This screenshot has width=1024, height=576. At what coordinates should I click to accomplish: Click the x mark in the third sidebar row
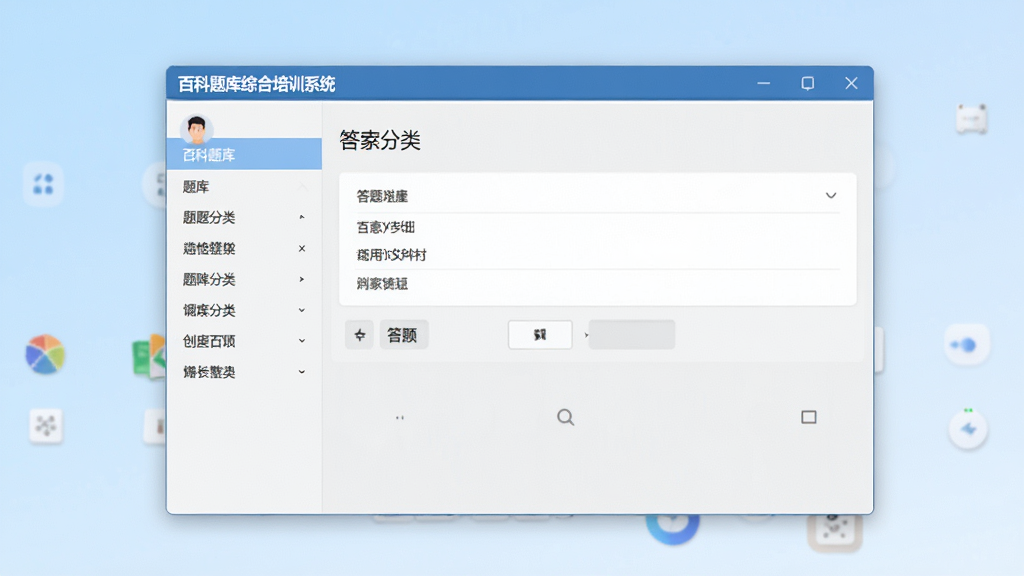[x=302, y=248]
